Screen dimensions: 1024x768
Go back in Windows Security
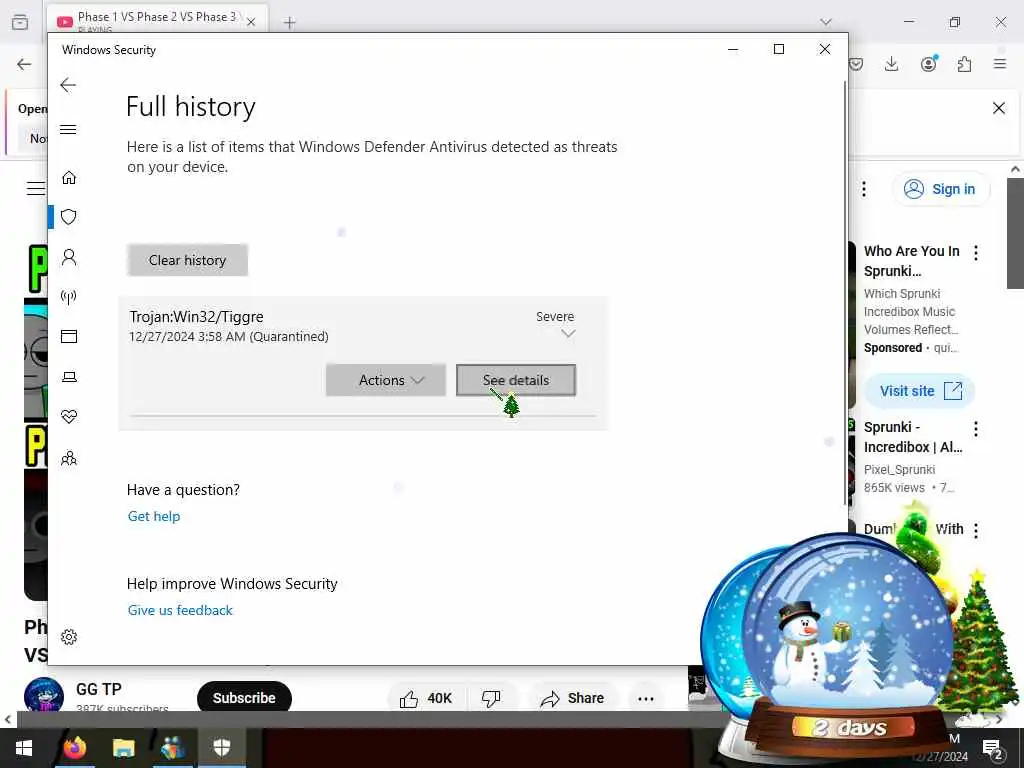[x=68, y=85]
